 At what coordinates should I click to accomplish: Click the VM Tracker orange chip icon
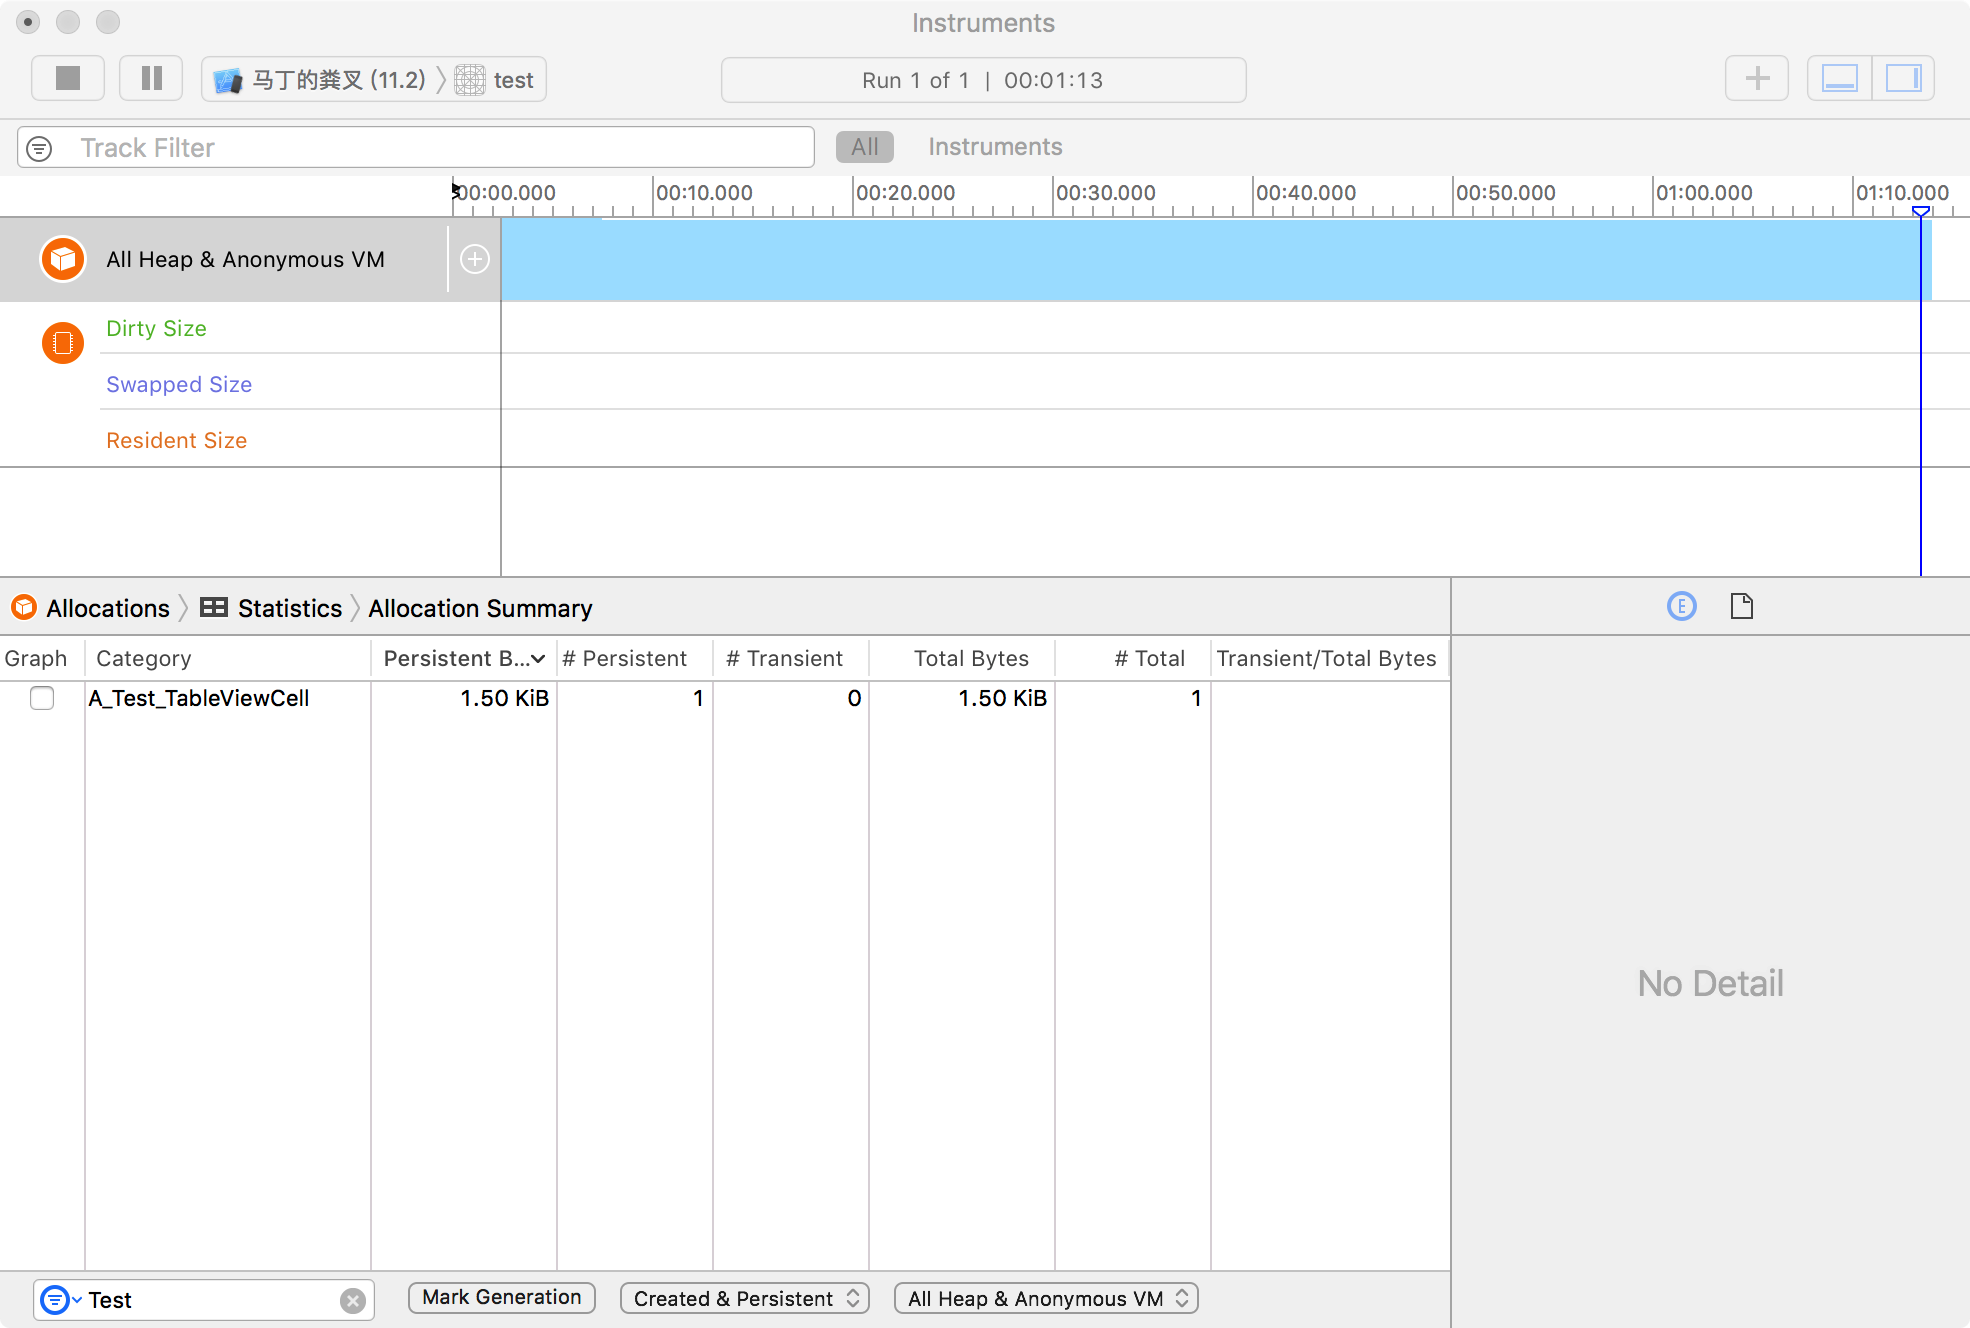(x=62, y=343)
